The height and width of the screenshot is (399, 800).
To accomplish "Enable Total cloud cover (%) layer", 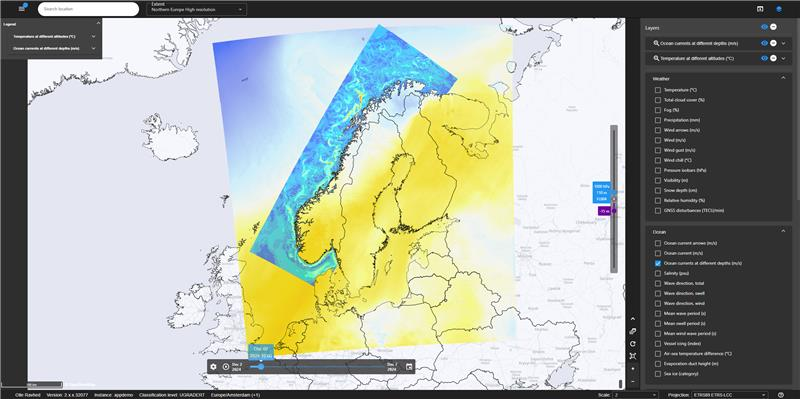I will pyautogui.click(x=658, y=100).
